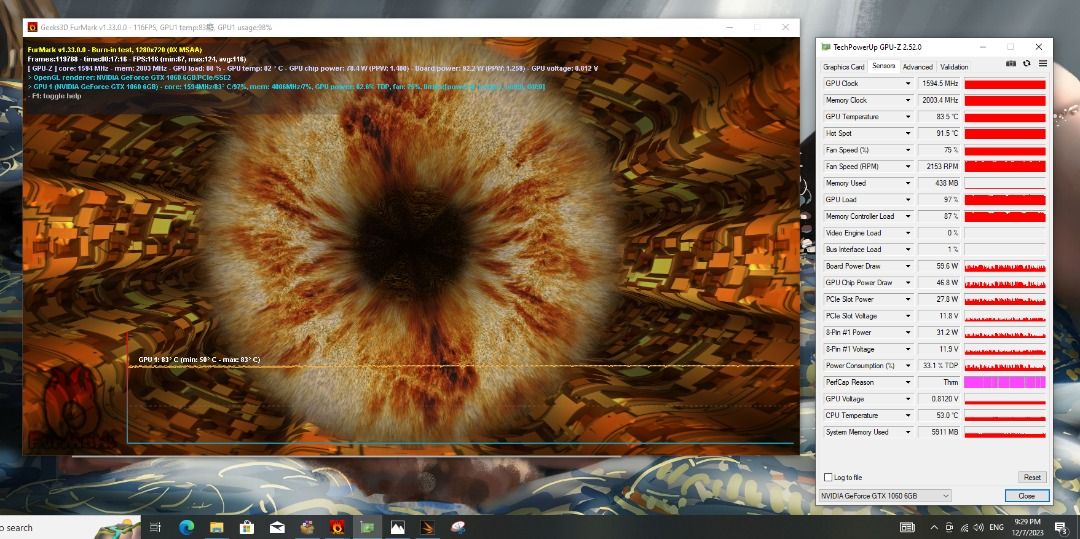Show hidden tray icons with the chevron
This screenshot has width=1080, height=539.
point(936,527)
